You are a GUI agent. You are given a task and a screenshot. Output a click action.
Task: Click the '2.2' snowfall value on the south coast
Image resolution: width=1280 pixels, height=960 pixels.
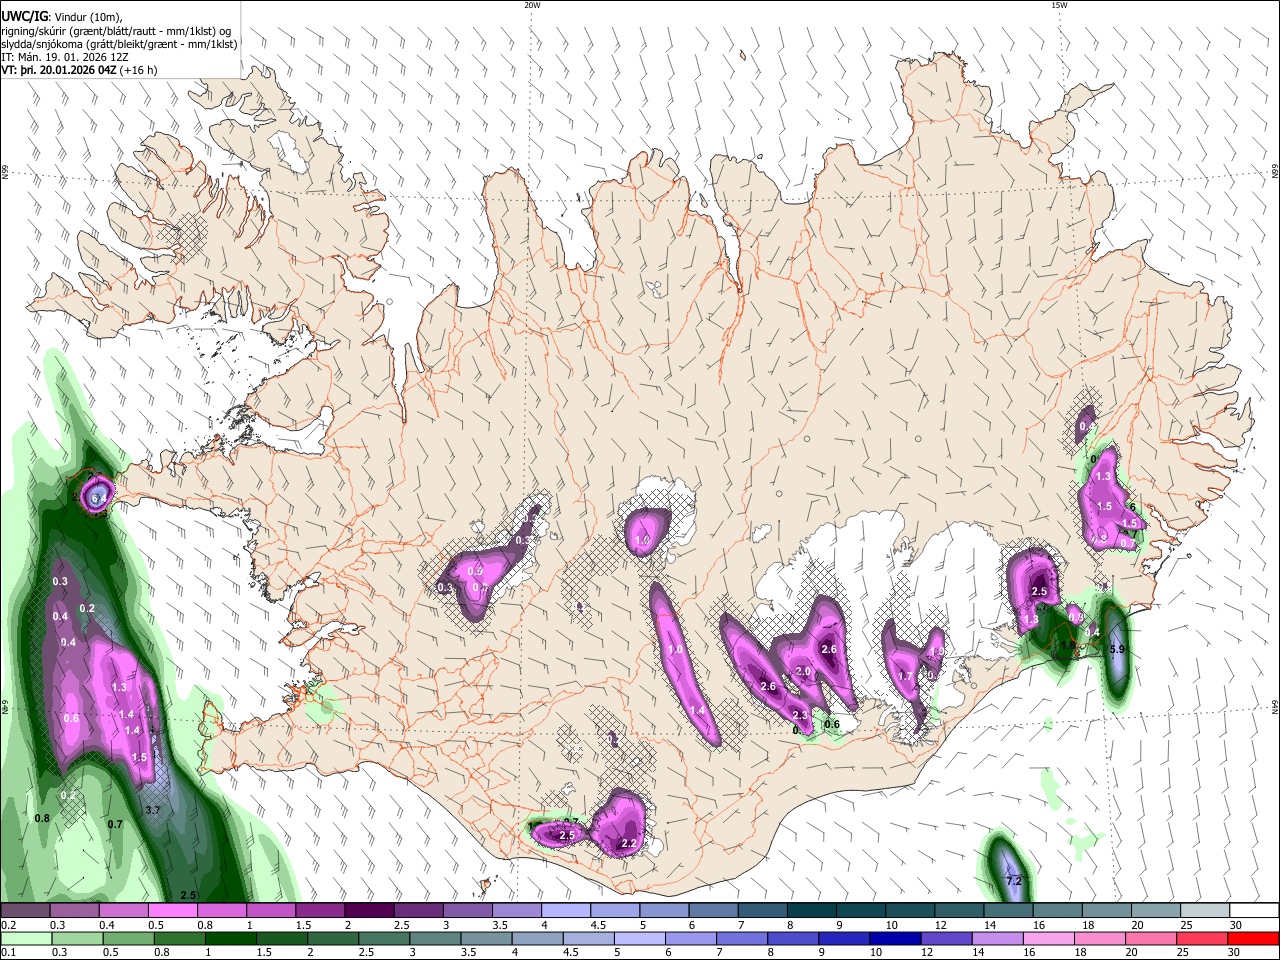pyautogui.click(x=629, y=843)
